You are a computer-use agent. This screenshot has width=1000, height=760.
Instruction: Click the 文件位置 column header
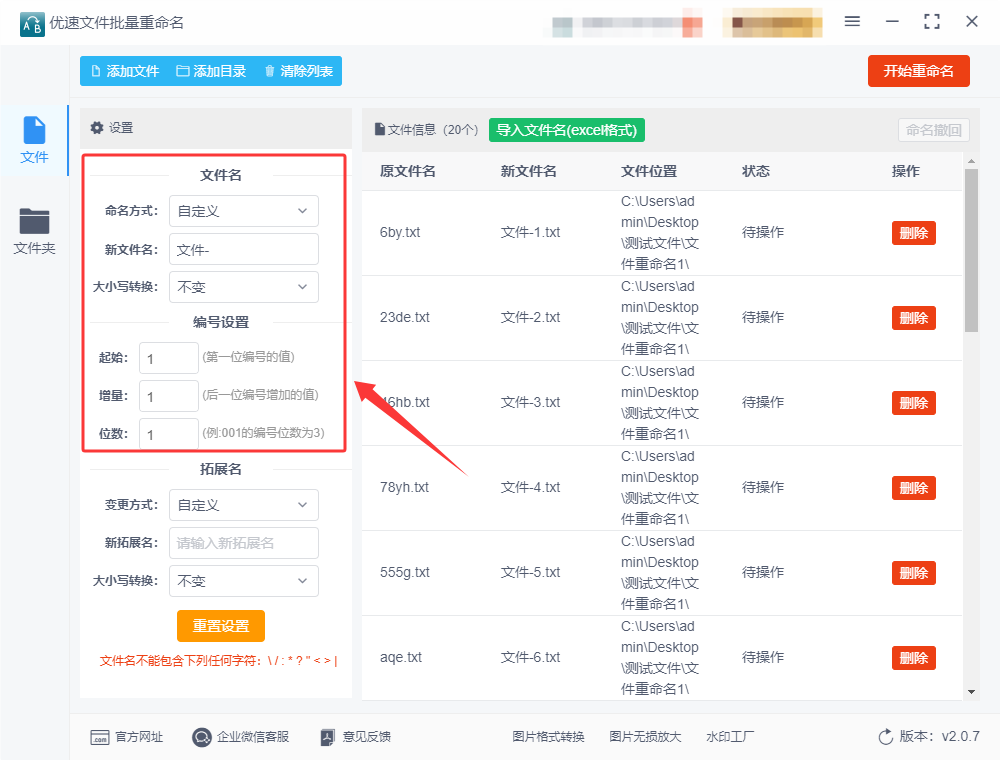click(x=649, y=171)
